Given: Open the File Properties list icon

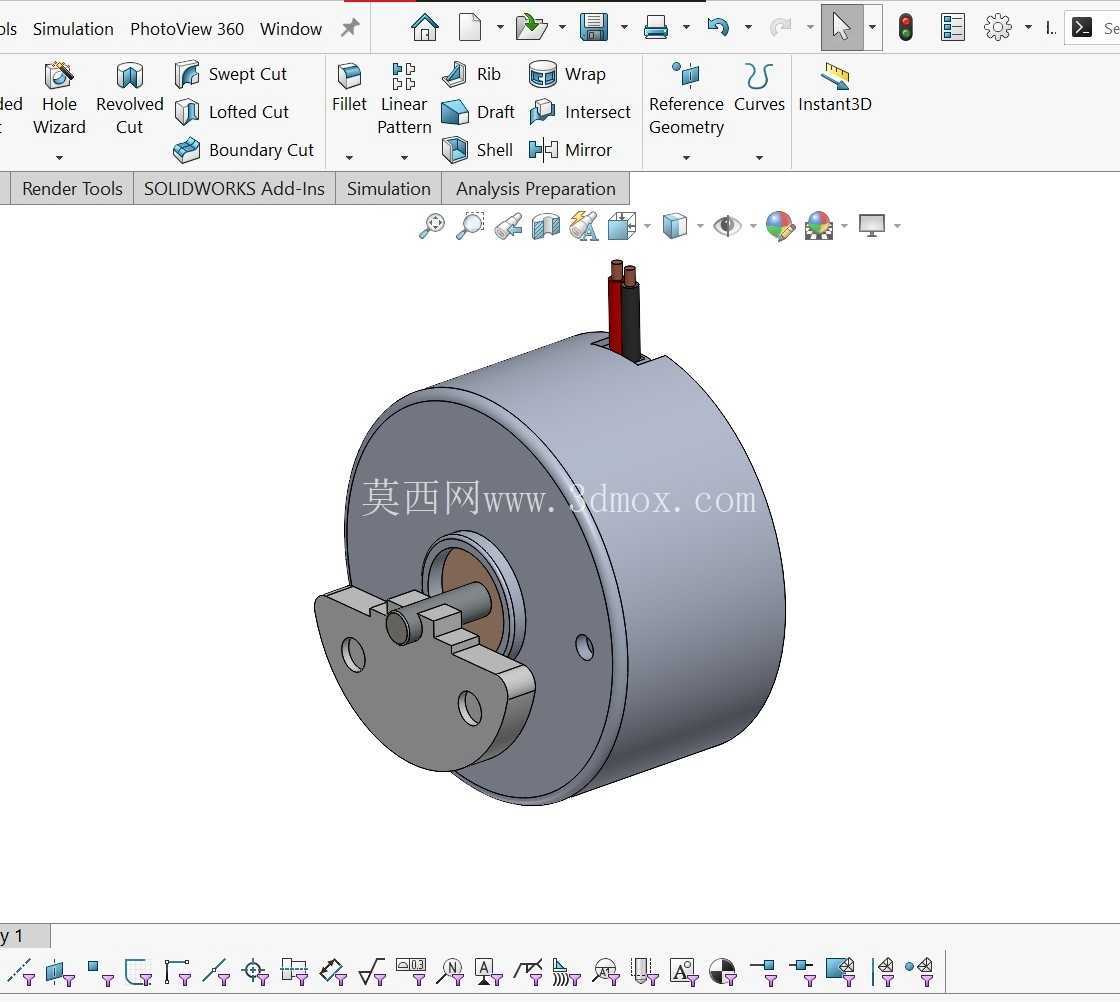Looking at the screenshot, I should pyautogui.click(x=952, y=28).
